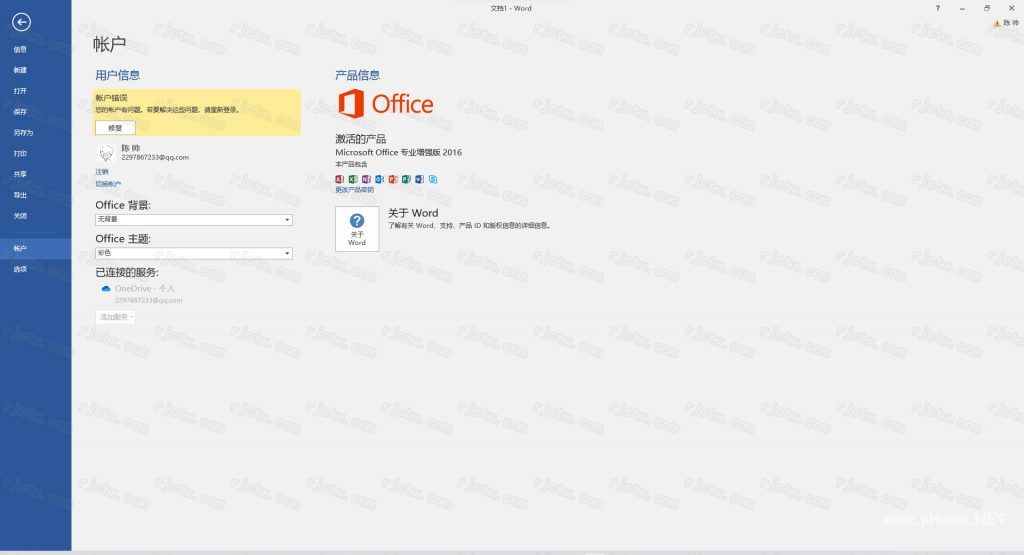Click the 注销 sign-out link
This screenshot has height=555, width=1024.
[102, 172]
